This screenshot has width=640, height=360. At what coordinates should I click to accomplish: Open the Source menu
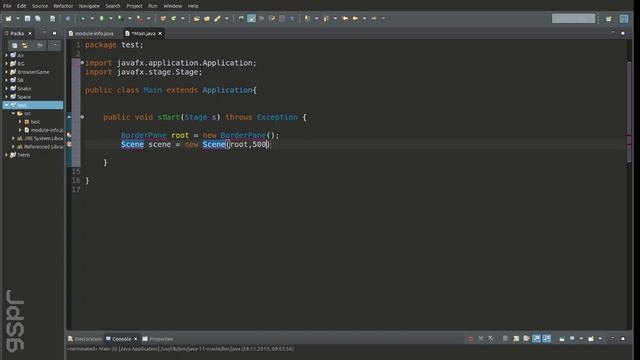coord(40,6)
